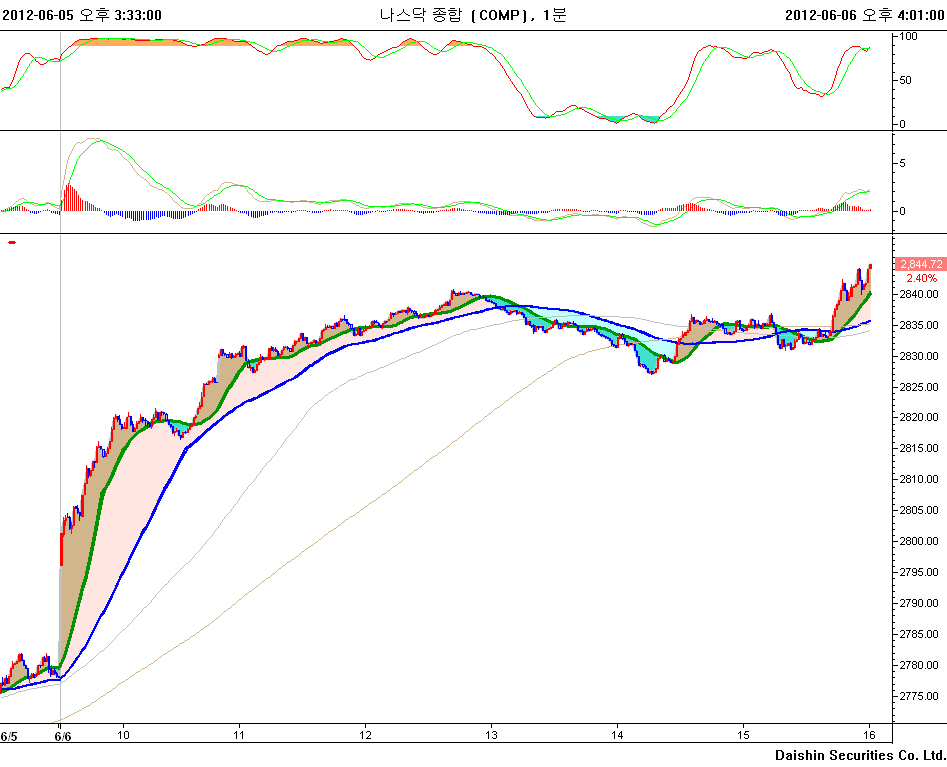Viewport: 947px width, 767px height.
Task: Click the chart title 나스닥 종합 (COMP)
Action: click(472, 15)
